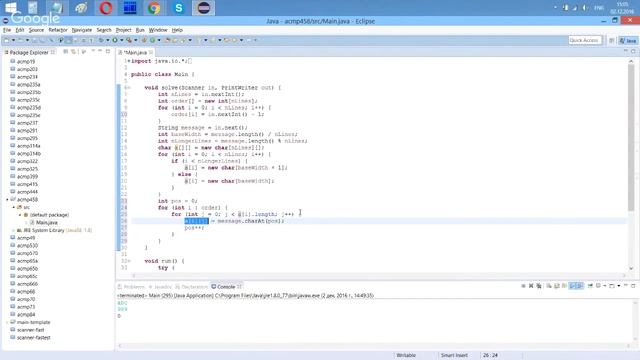The height and width of the screenshot is (360, 640).
Task: Open the Run menu
Action: click(x=140, y=30)
